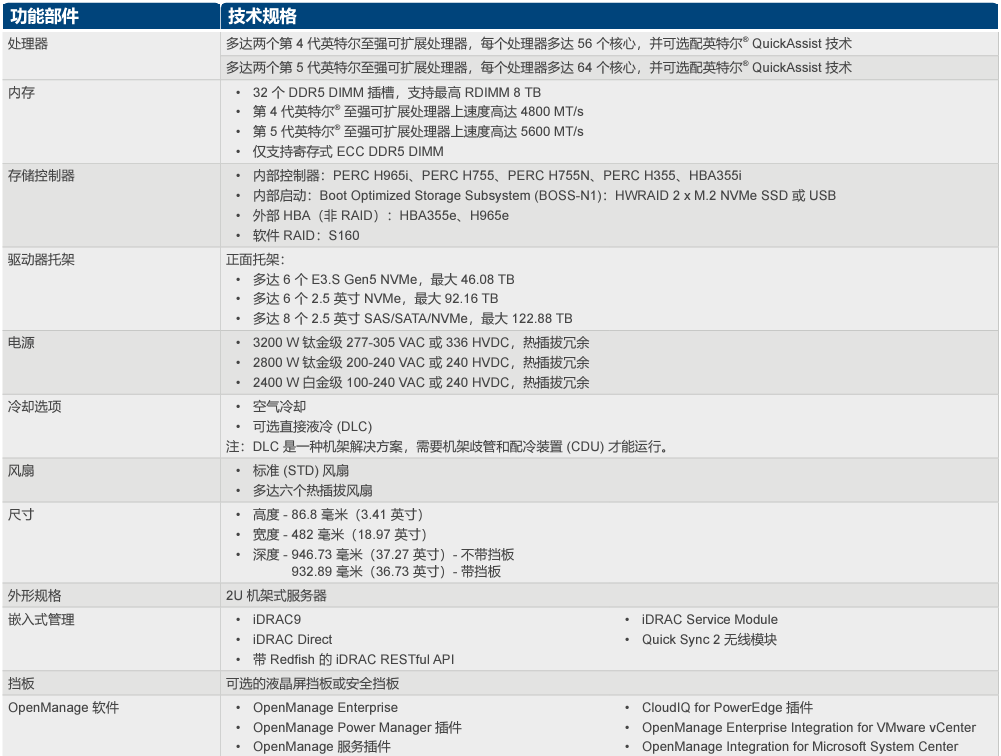1001x756 pixels.
Task: Click the OpenManage Enterprise bullet
Action: click(325, 707)
